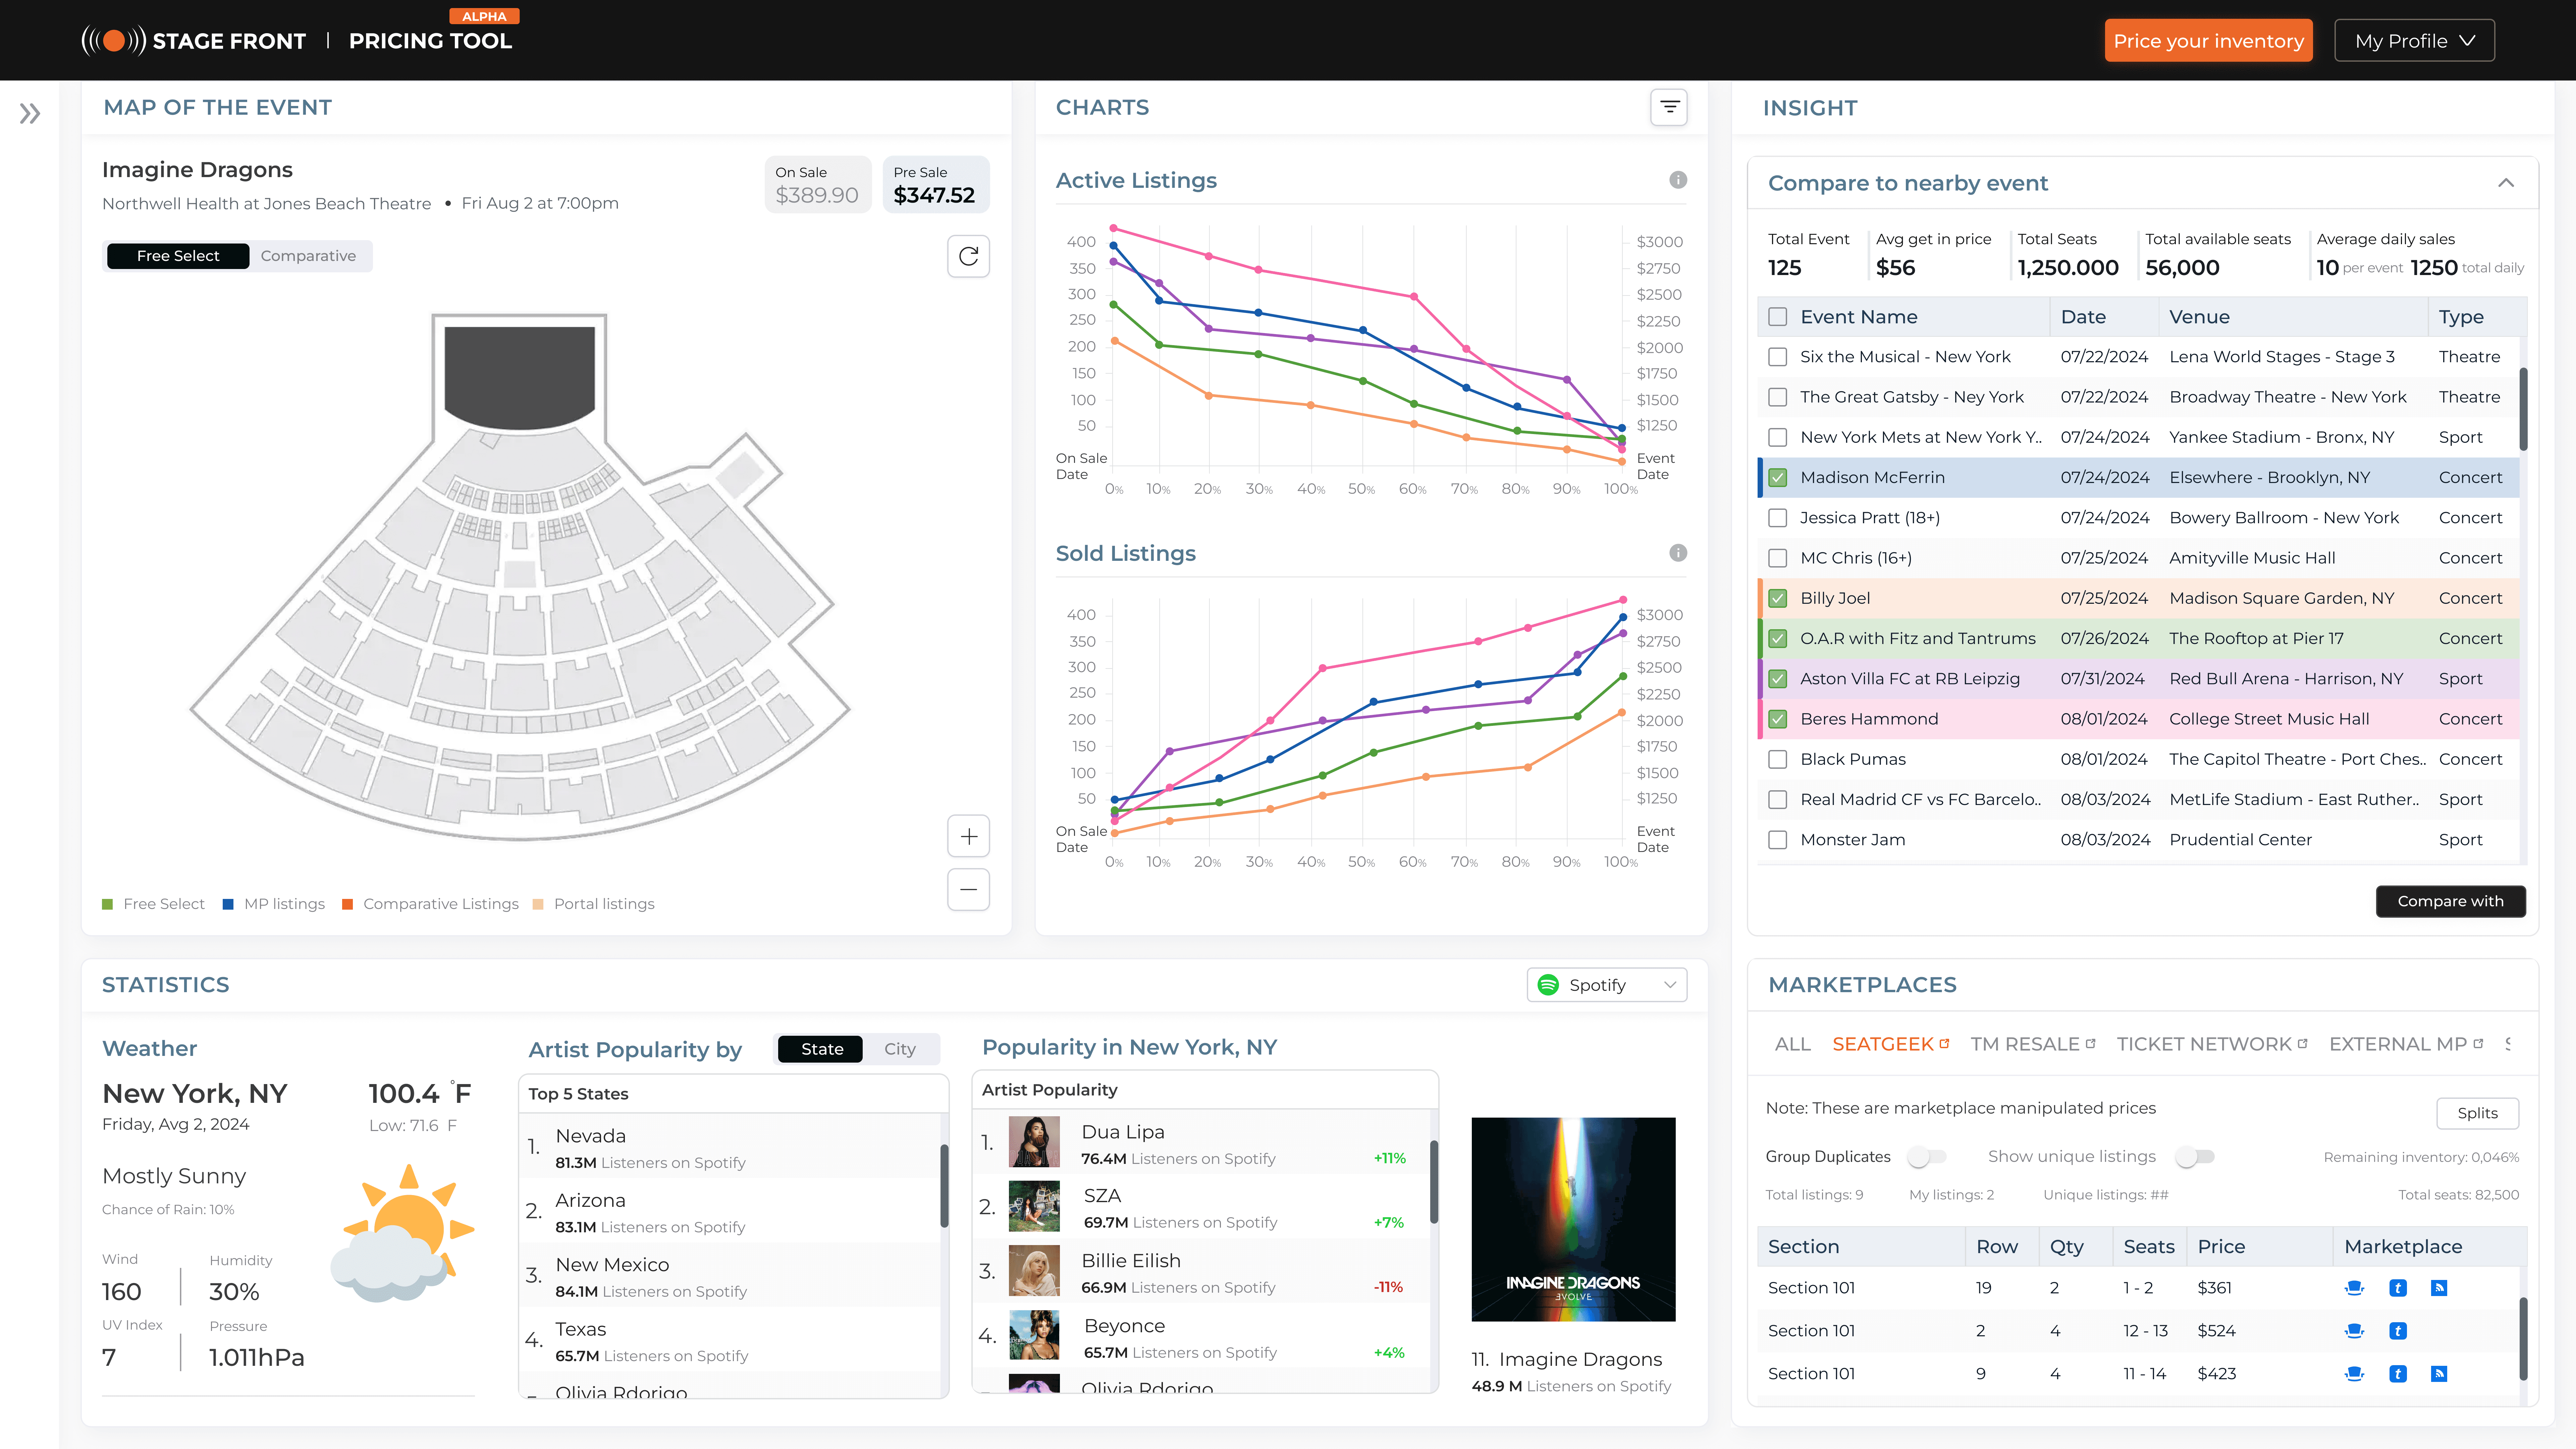Switch artist popularity to City

pyautogui.click(x=899, y=1049)
